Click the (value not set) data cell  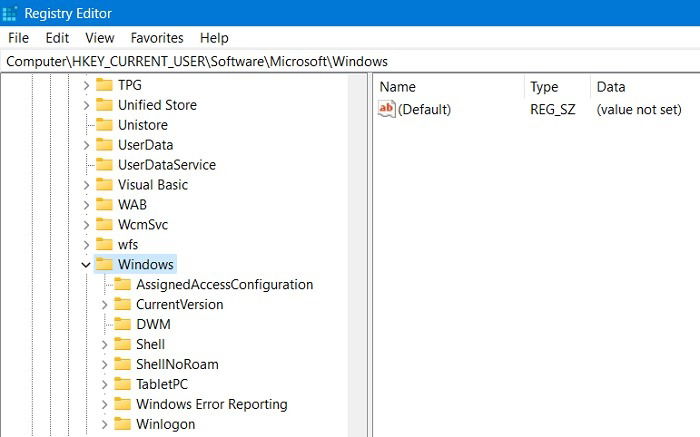click(639, 109)
